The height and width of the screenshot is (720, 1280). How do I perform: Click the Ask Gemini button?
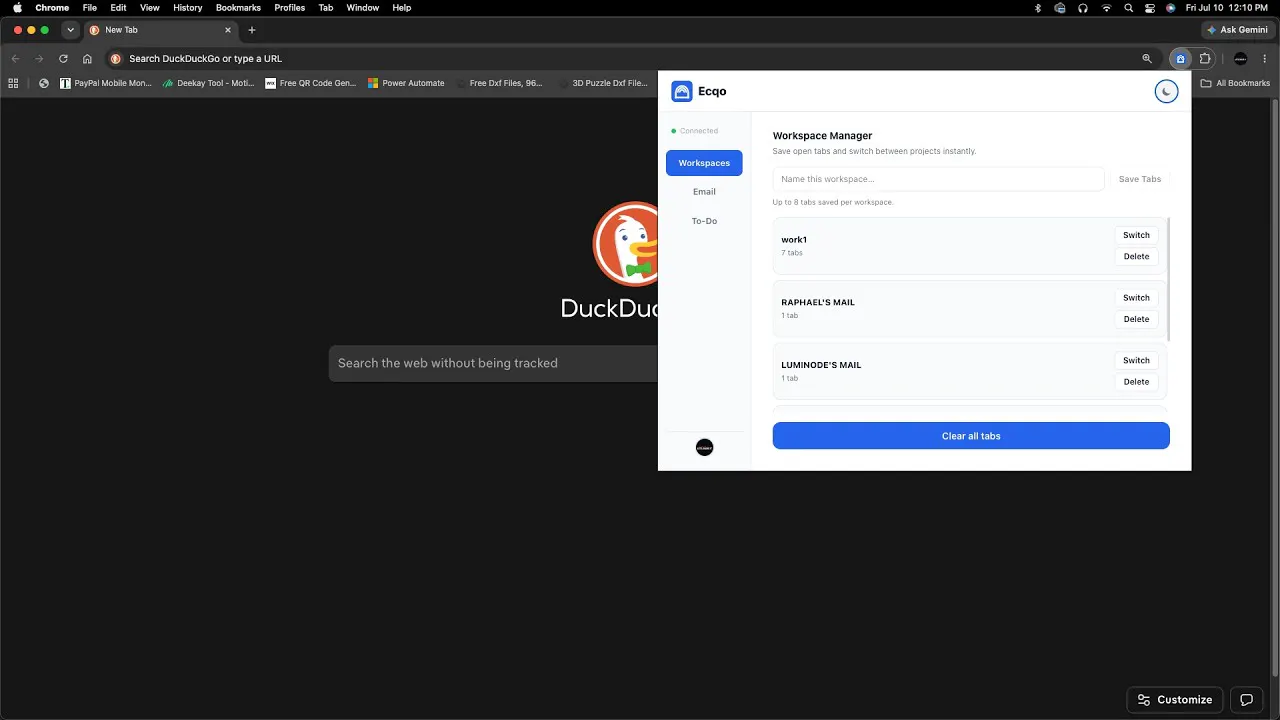point(1237,30)
